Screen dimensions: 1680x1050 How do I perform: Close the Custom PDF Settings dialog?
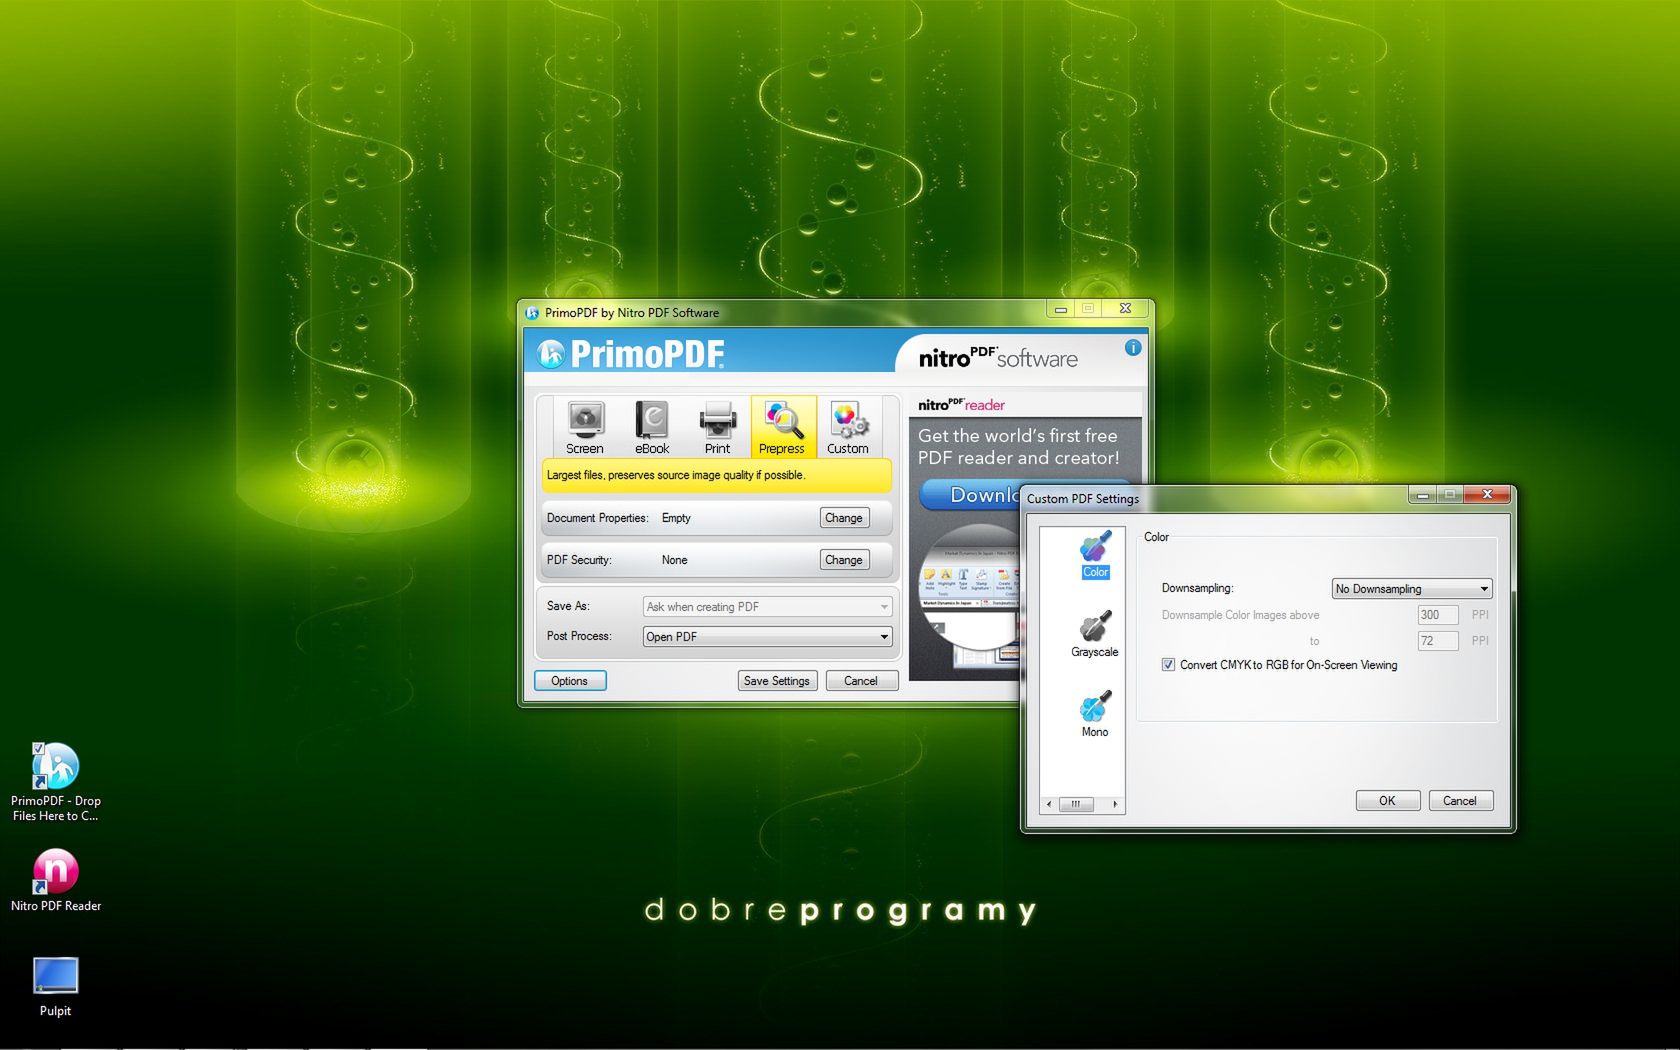(x=1488, y=494)
